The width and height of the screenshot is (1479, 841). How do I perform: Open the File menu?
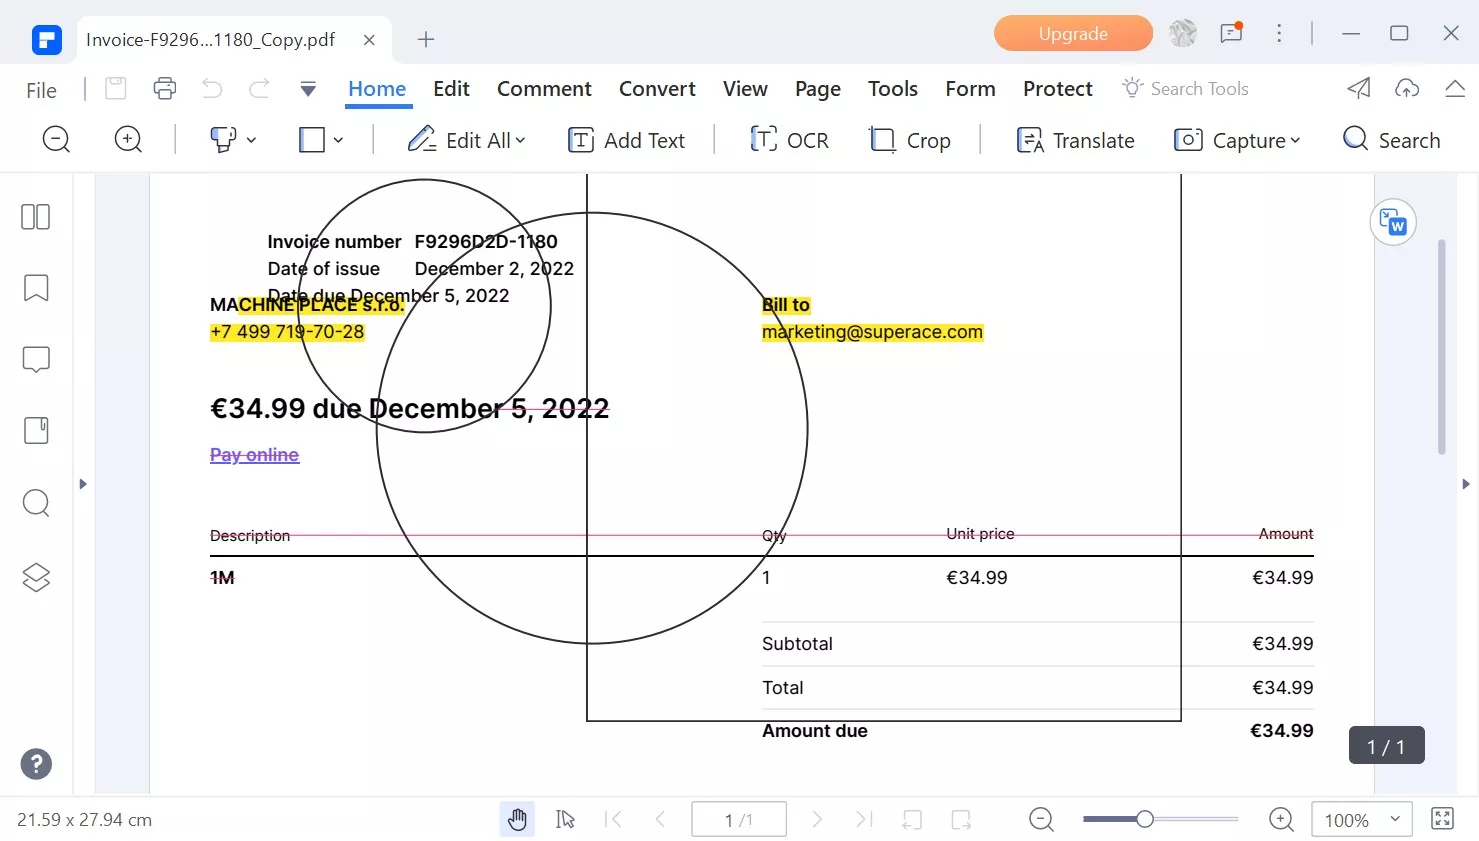[x=41, y=90]
